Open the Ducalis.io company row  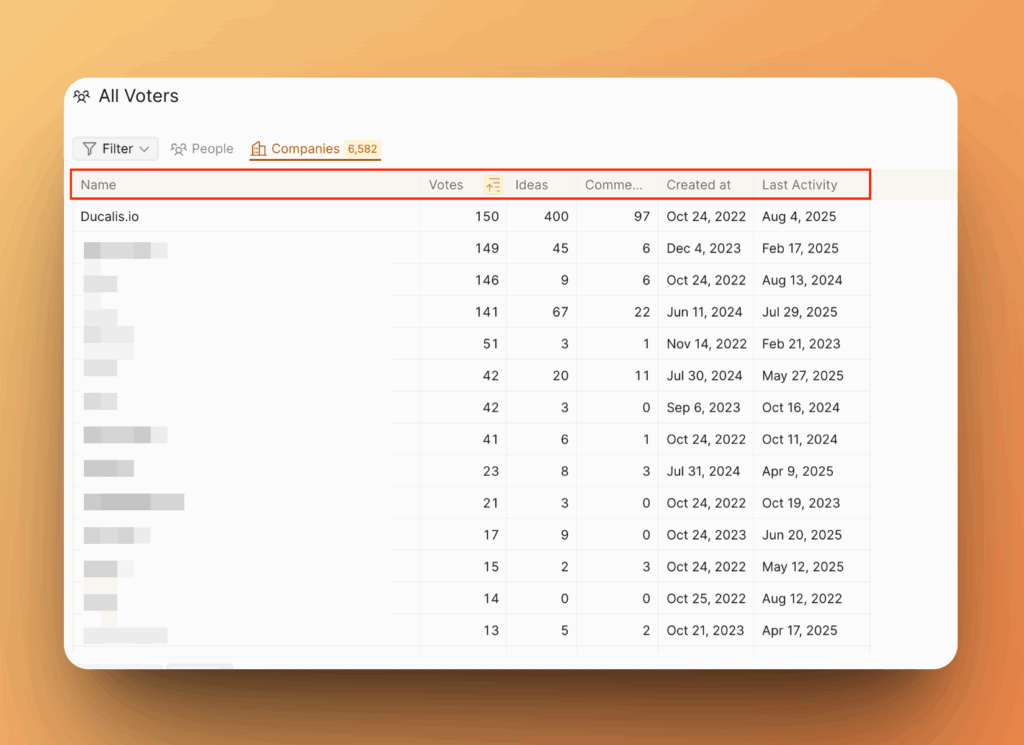coord(117,216)
